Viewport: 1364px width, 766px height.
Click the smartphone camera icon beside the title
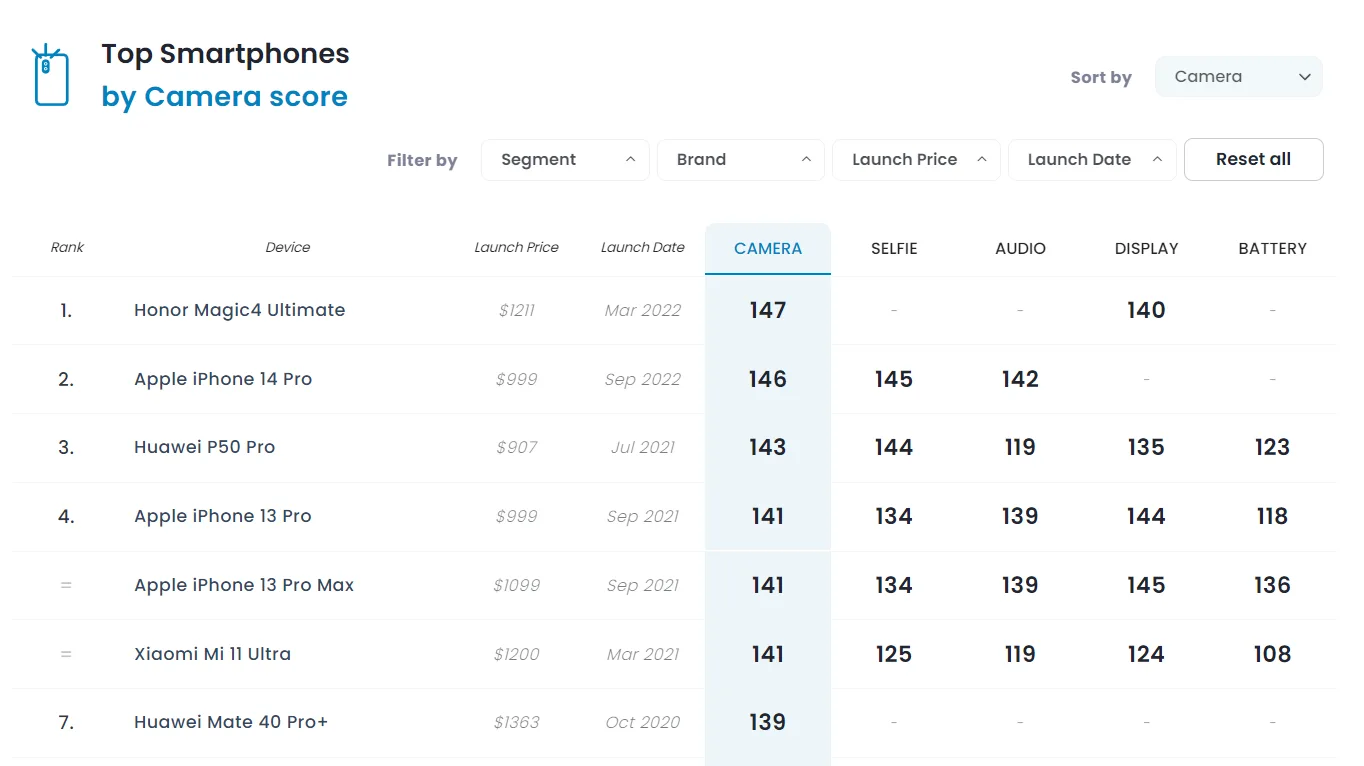[51, 75]
